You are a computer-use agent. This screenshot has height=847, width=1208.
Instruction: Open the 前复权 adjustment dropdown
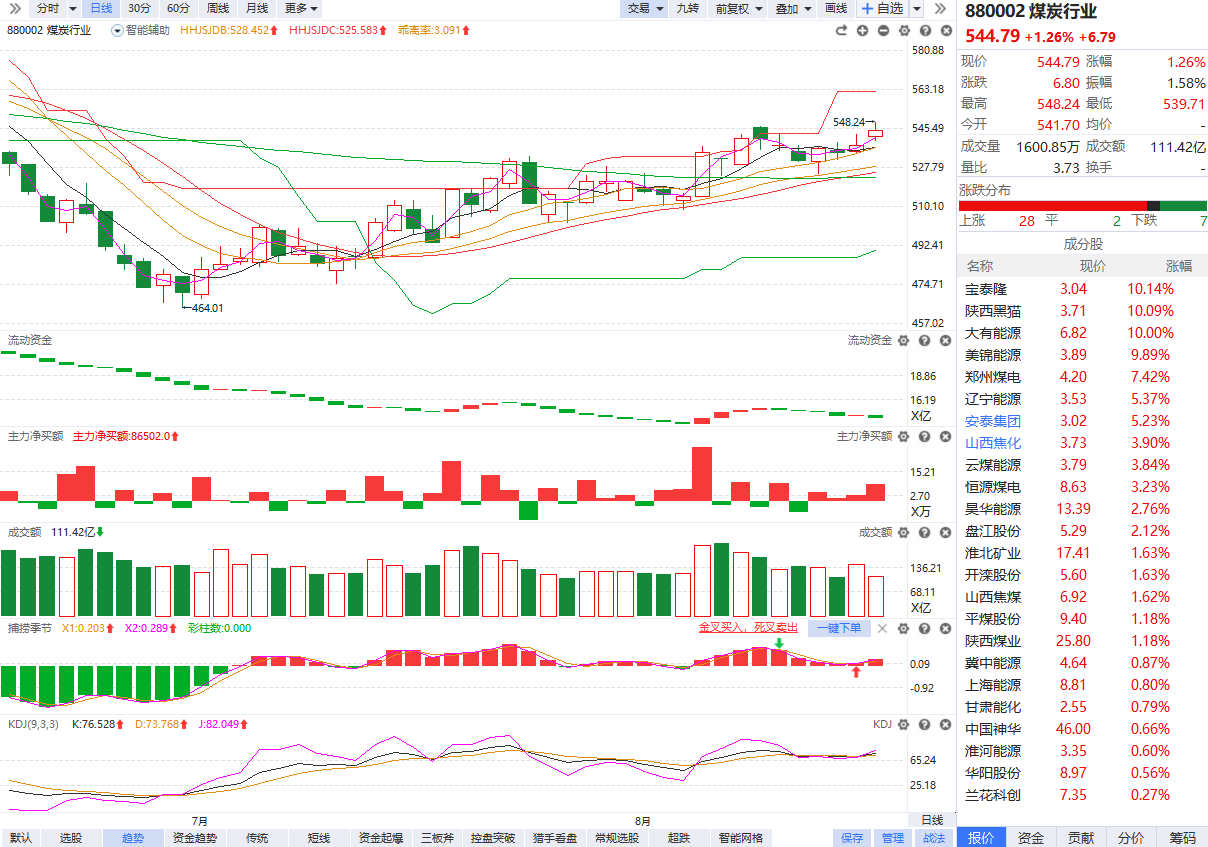click(x=738, y=8)
